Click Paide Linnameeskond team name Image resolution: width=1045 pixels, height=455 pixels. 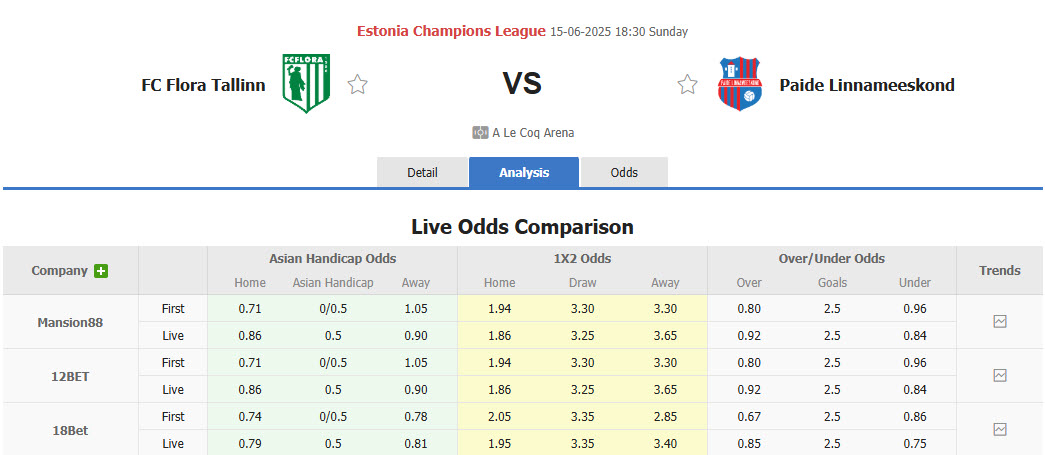866,85
